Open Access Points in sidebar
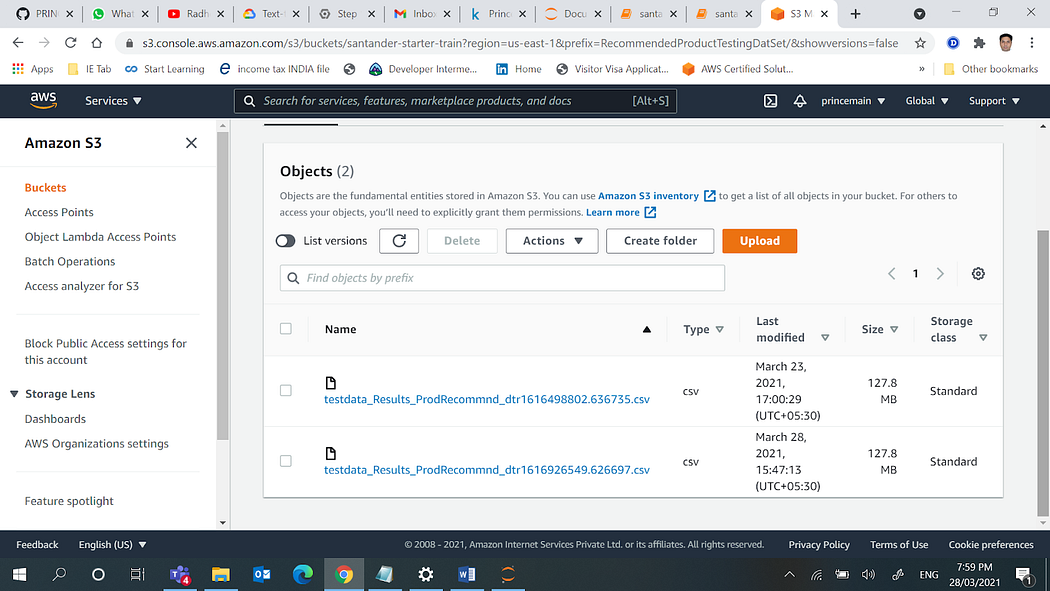Viewport: 1050px width, 591px height. click(x=59, y=212)
